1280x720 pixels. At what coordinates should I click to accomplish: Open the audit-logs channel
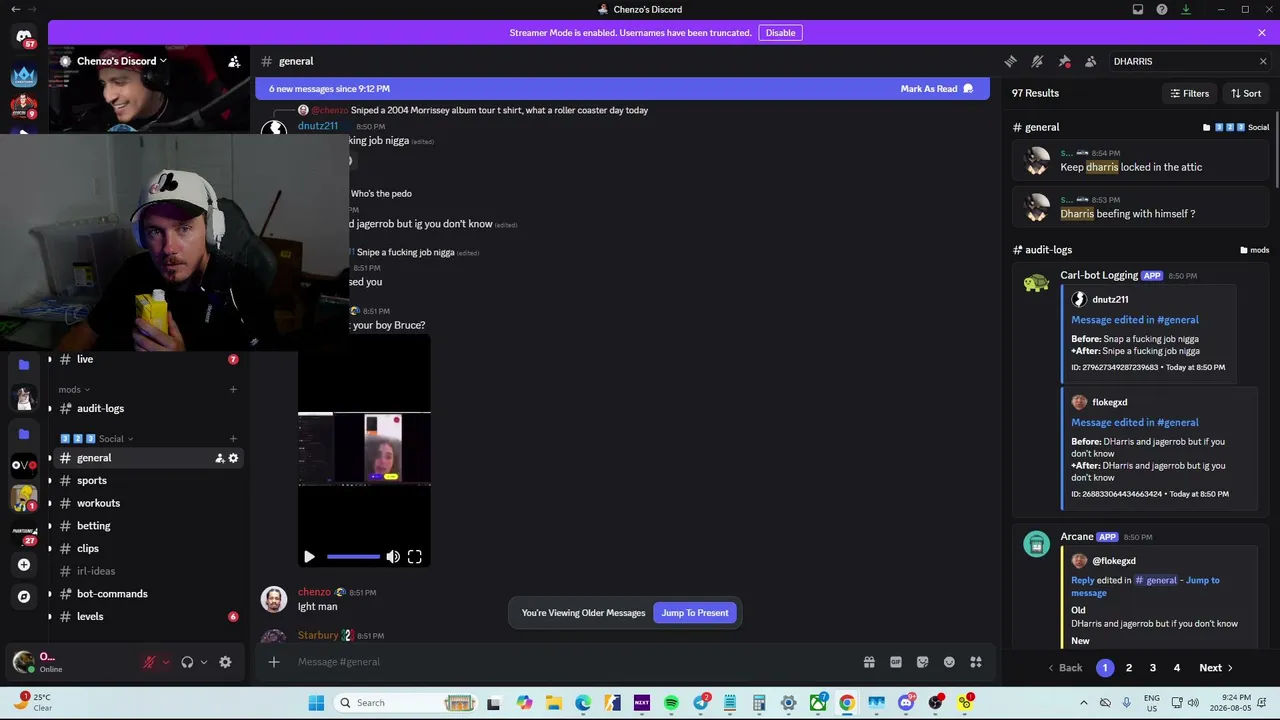click(145, 408)
